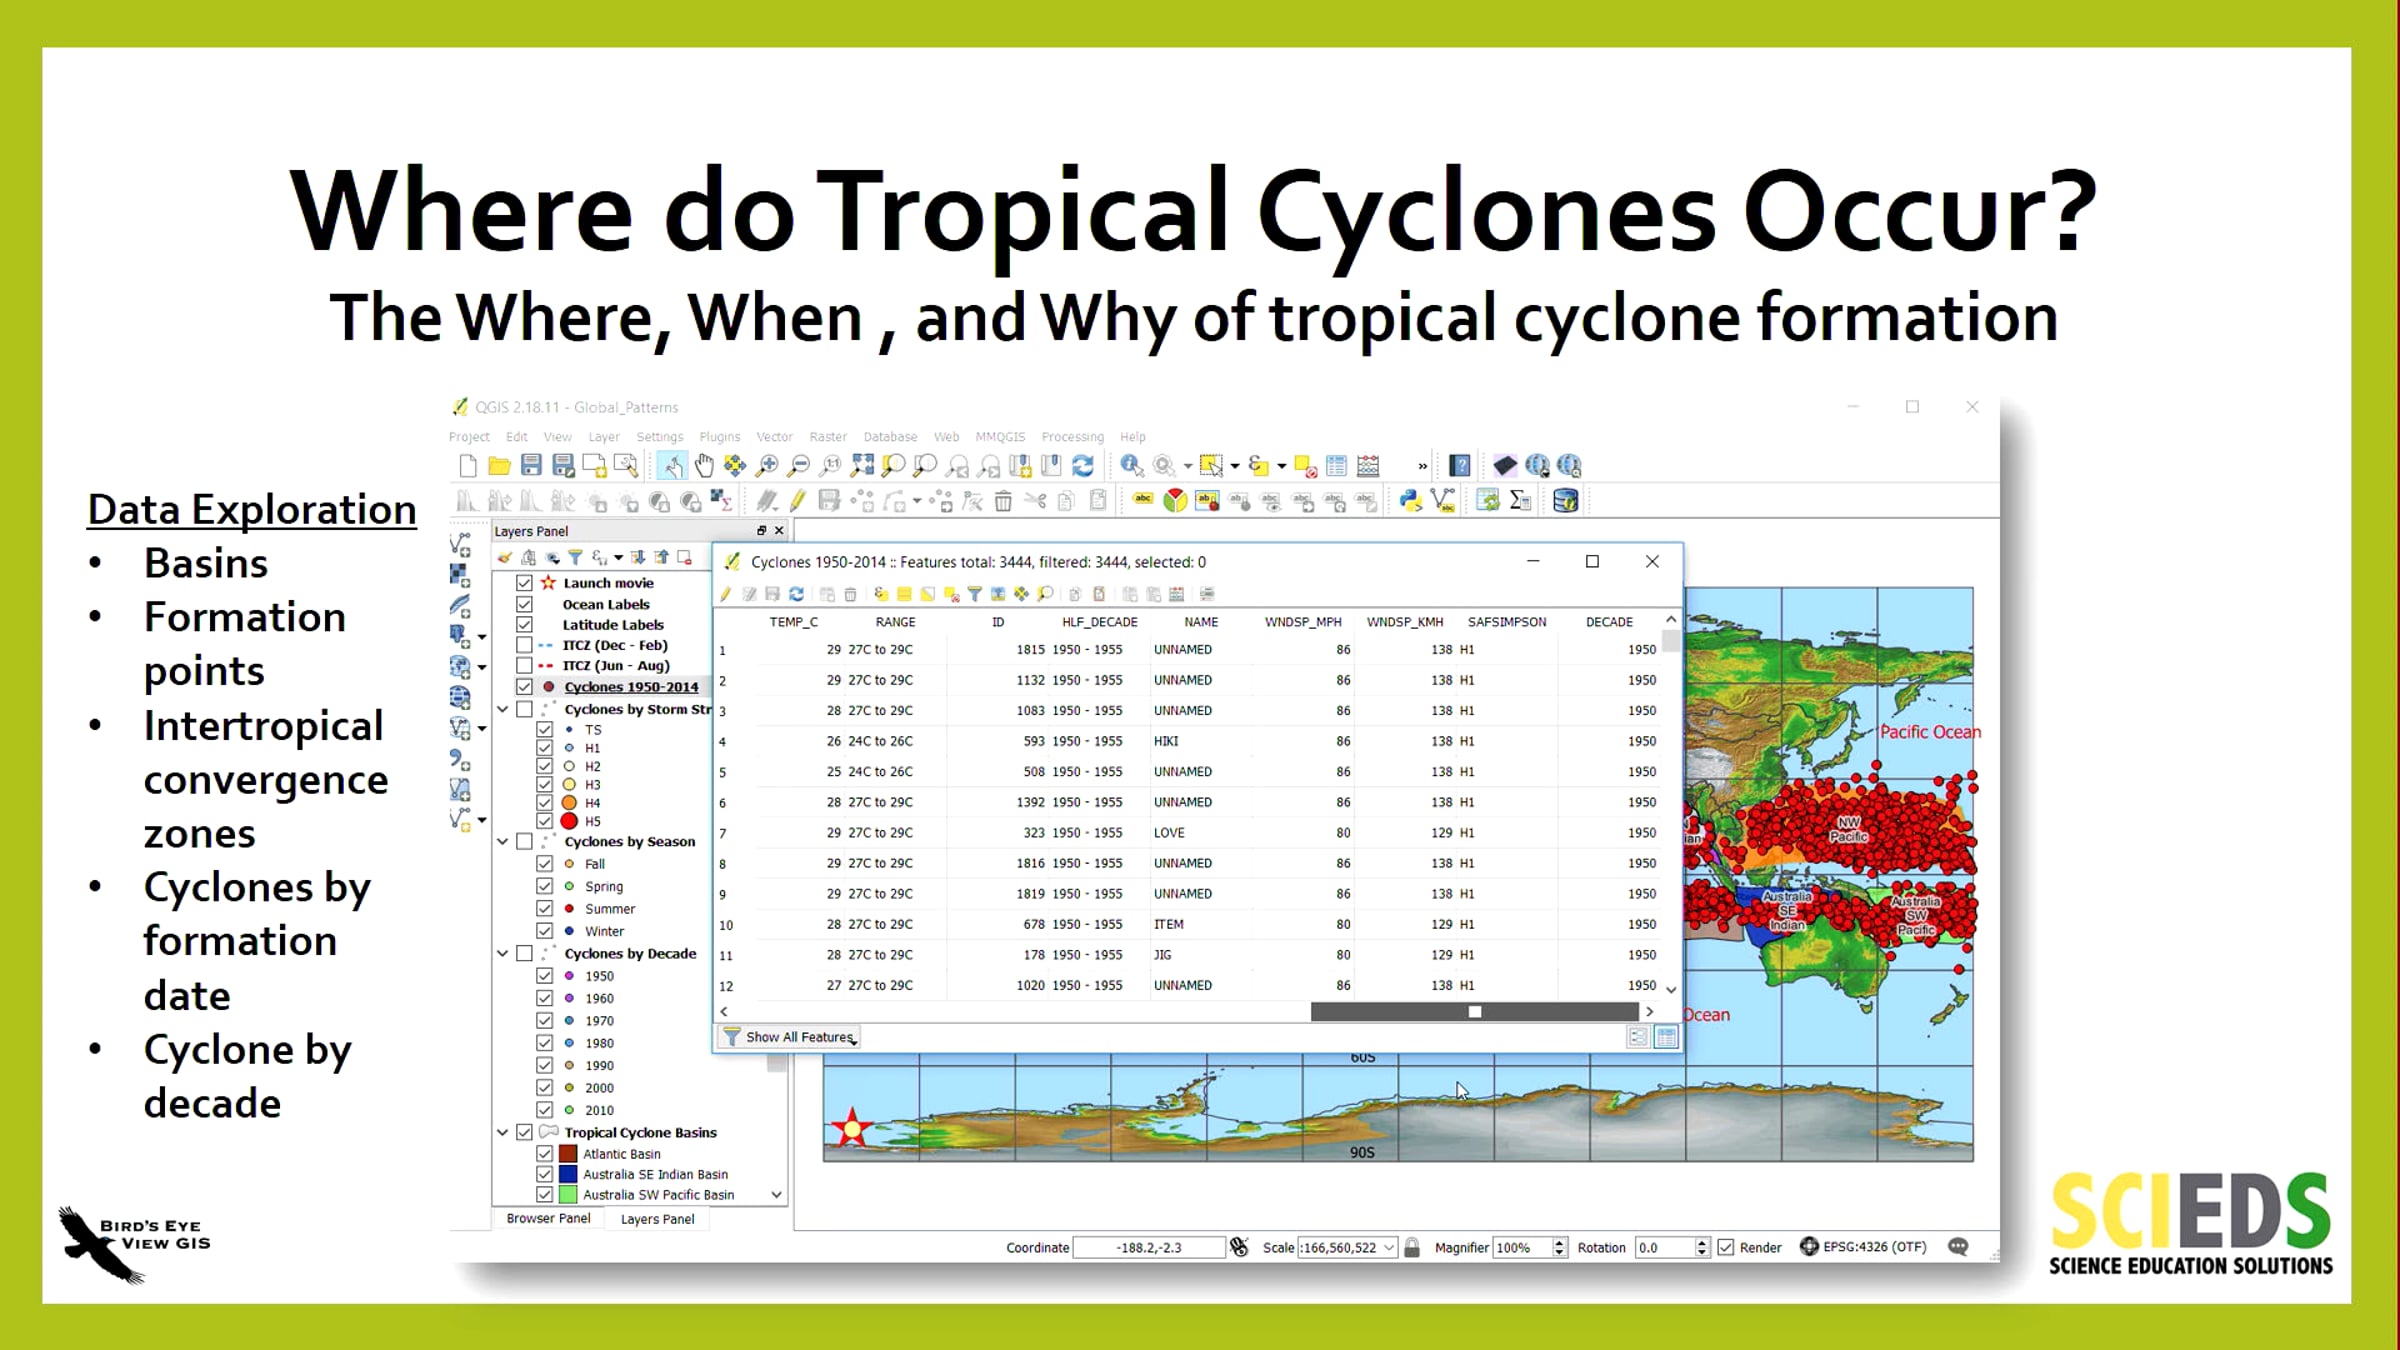Sort table by the NAME column header
Viewport: 2400px width, 1350px height.
click(x=1201, y=622)
